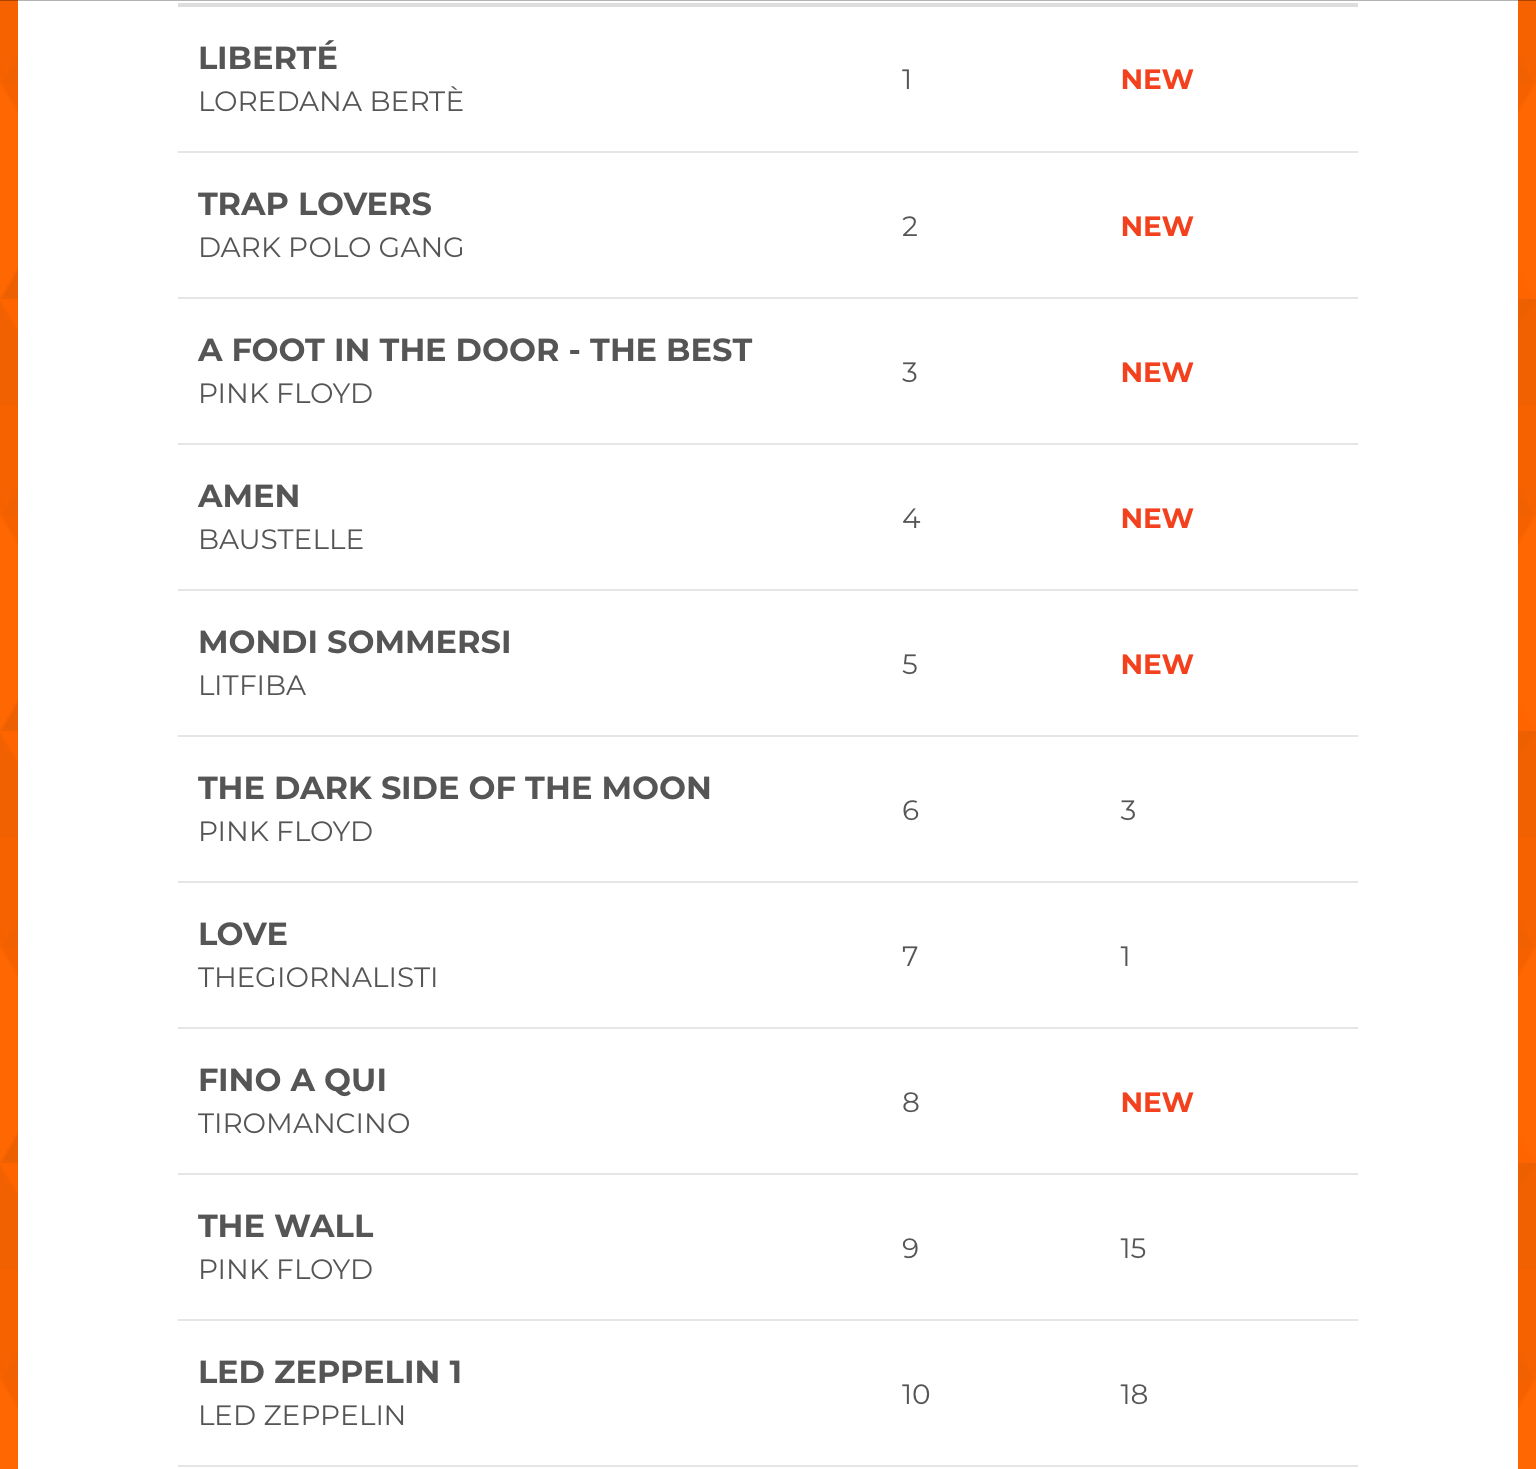1536x1469 pixels.
Task: Select the artist THEGIORNALISTI
Action: [x=318, y=978]
